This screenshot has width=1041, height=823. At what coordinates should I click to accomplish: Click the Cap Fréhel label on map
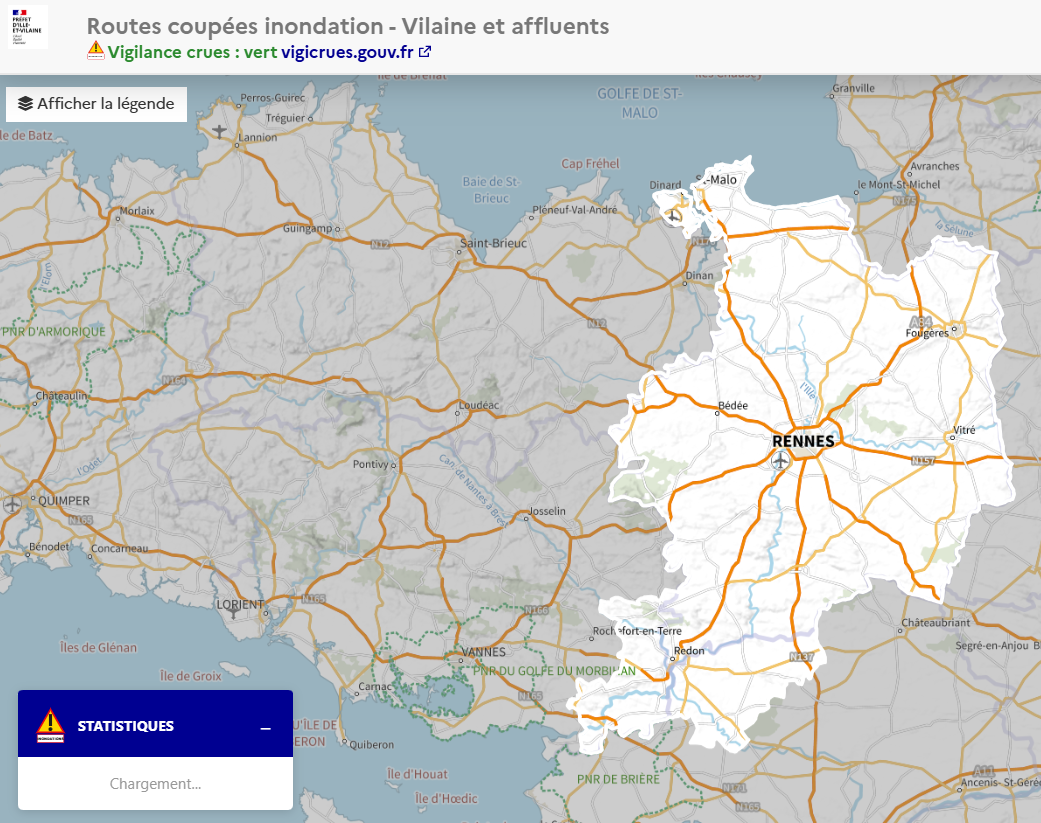coord(590,163)
